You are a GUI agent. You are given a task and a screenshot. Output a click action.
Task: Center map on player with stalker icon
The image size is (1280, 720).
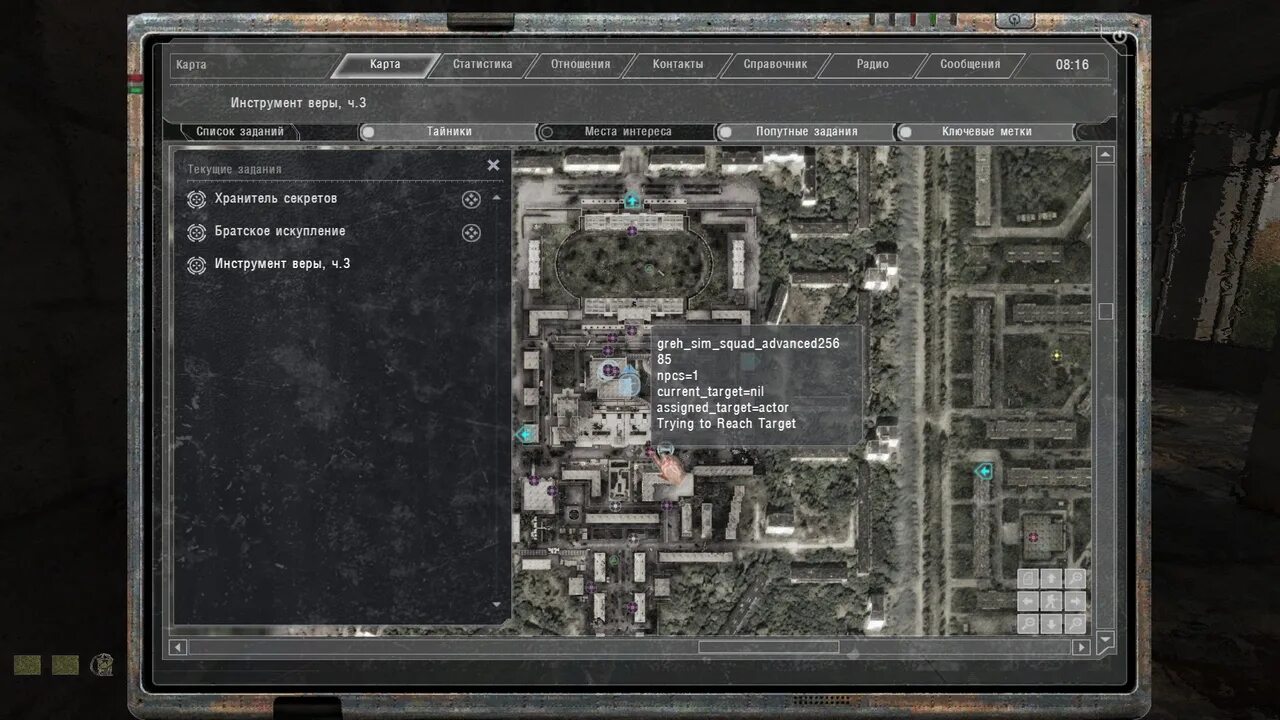click(1051, 601)
